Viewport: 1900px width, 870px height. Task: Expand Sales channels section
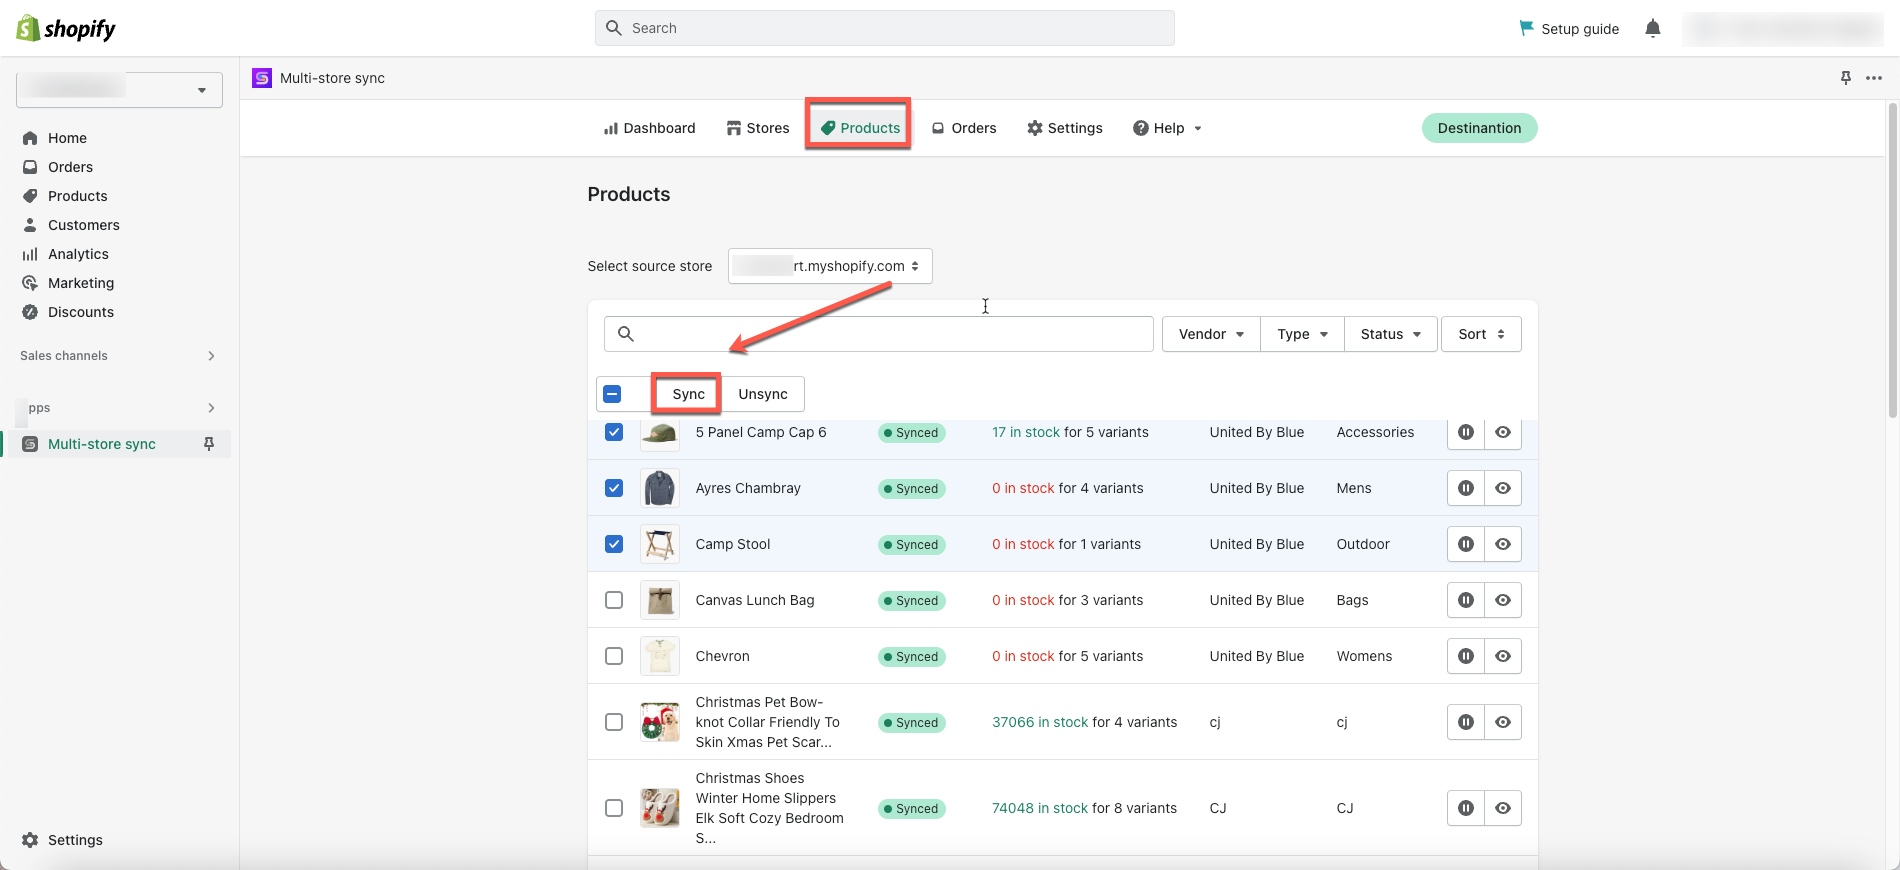[211, 356]
